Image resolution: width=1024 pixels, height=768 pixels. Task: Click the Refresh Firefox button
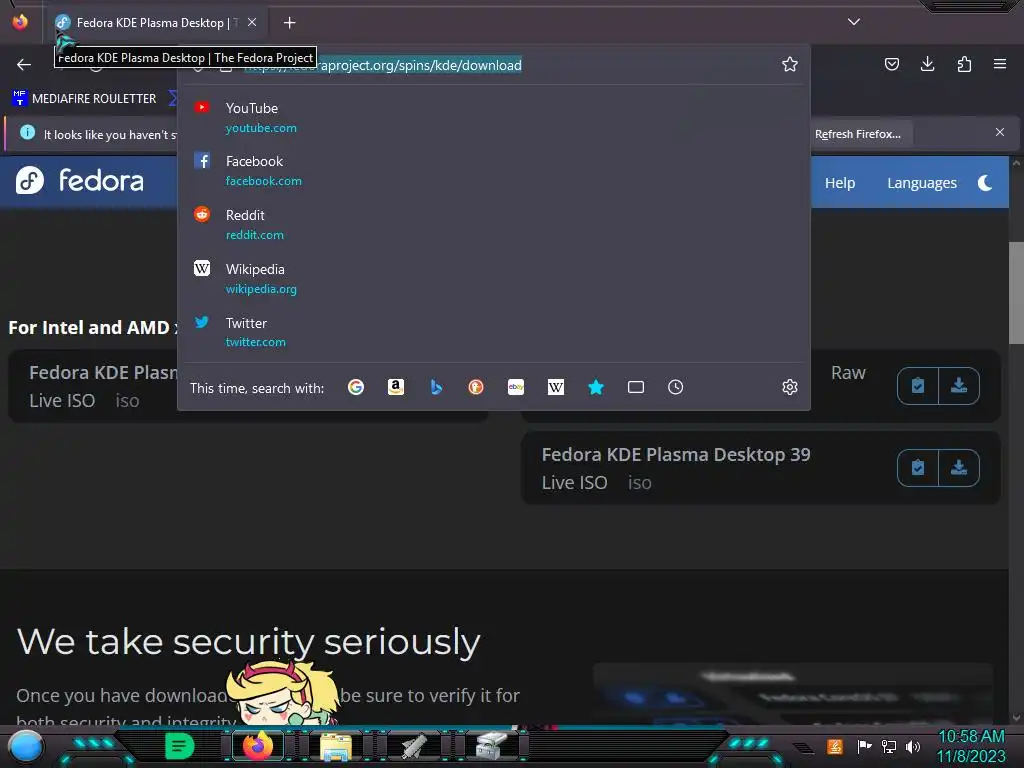point(857,134)
